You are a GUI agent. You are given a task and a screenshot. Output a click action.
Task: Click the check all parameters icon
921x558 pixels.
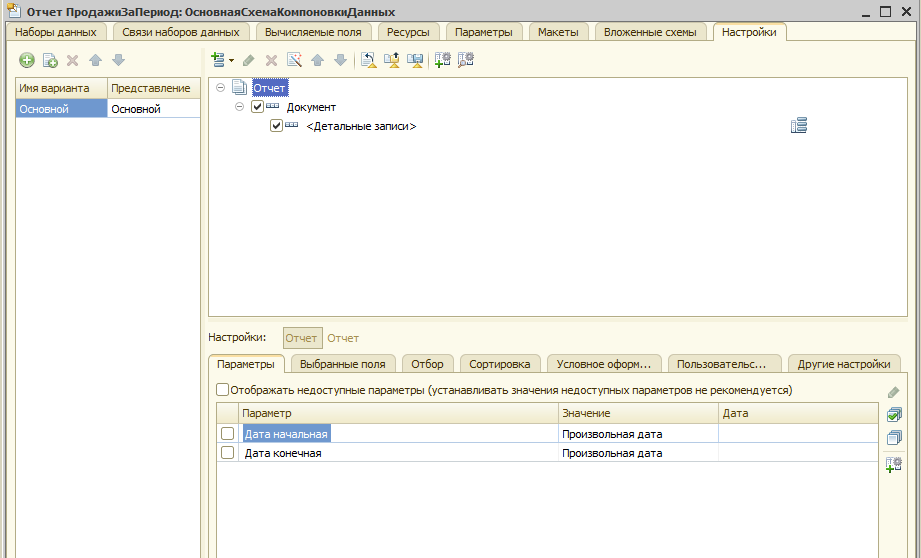[894, 414]
